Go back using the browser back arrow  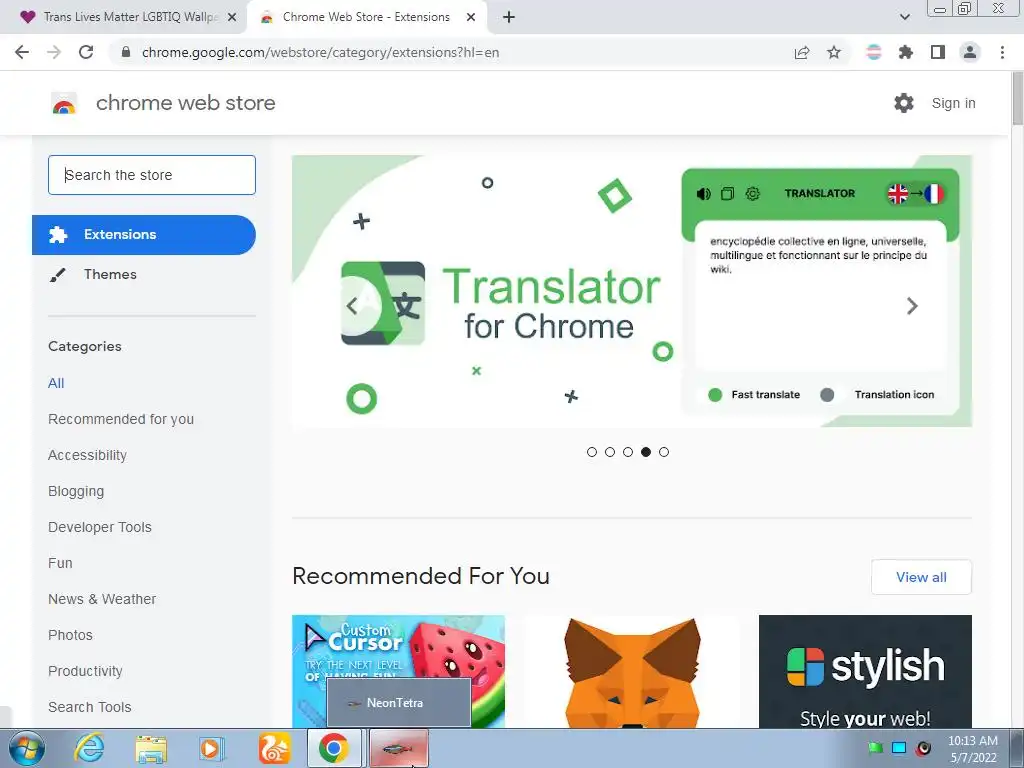[x=22, y=52]
